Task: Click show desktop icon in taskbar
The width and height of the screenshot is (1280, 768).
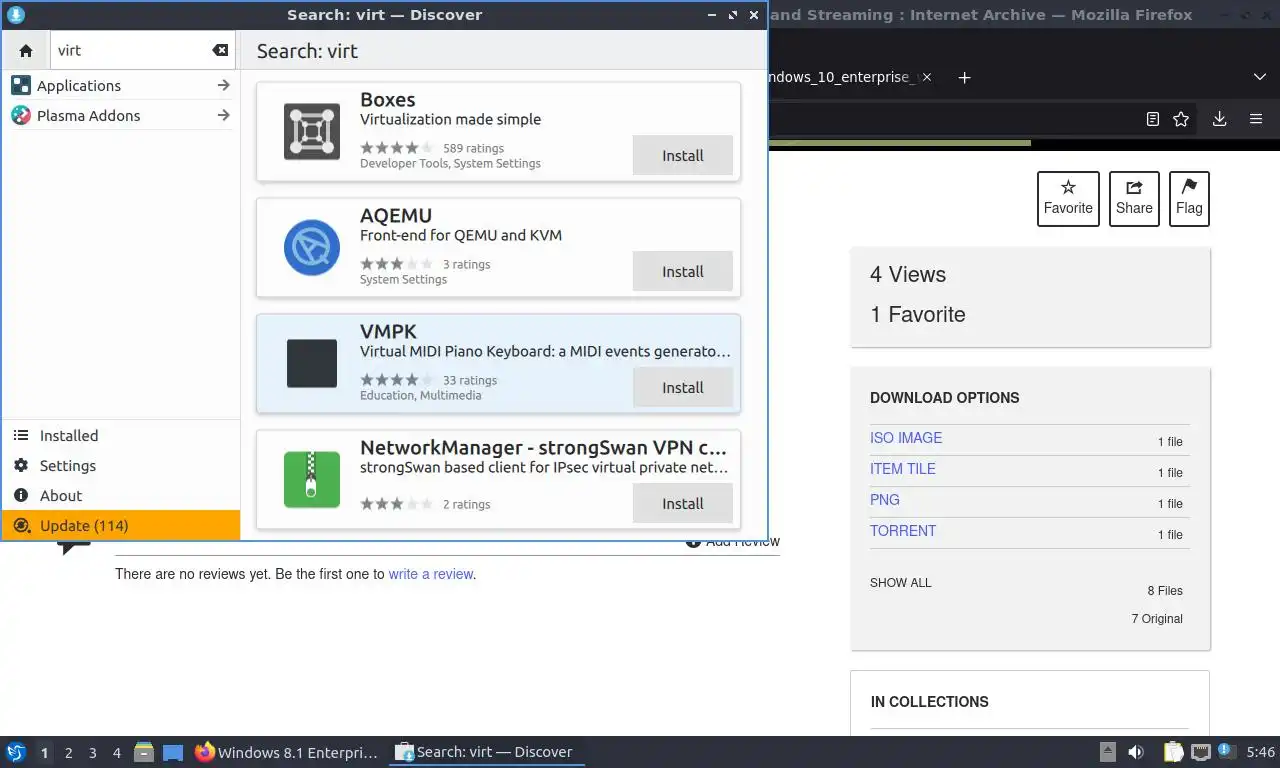Action: coord(173,752)
